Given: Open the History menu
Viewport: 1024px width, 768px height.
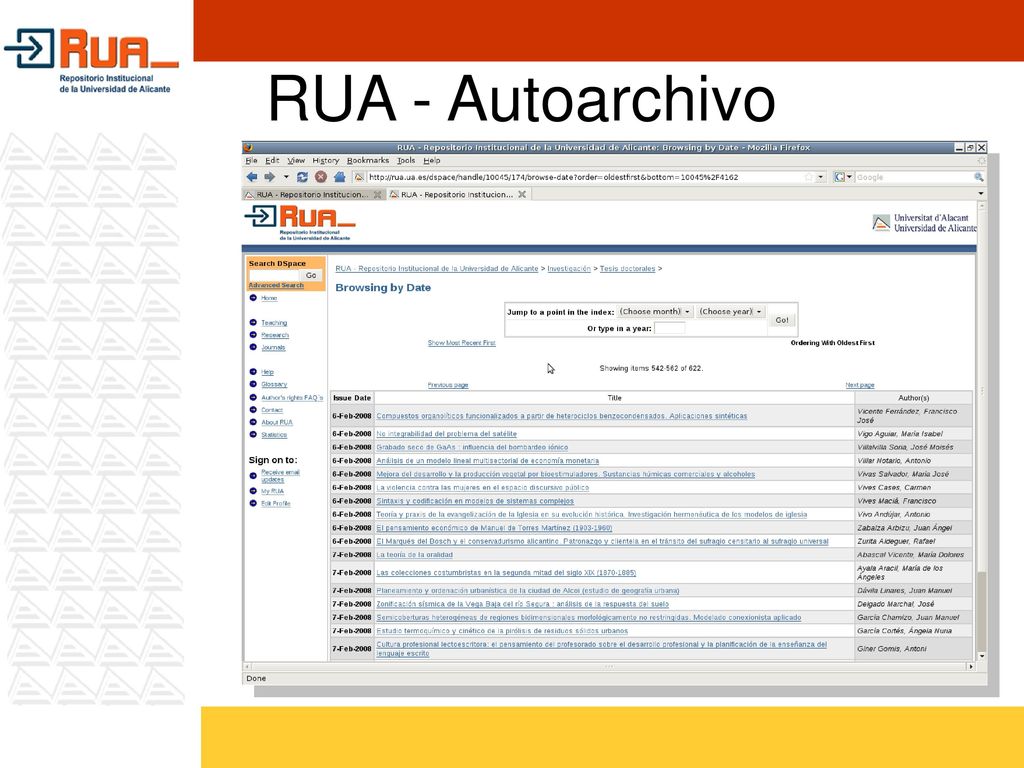Looking at the screenshot, I should point(325,161).
